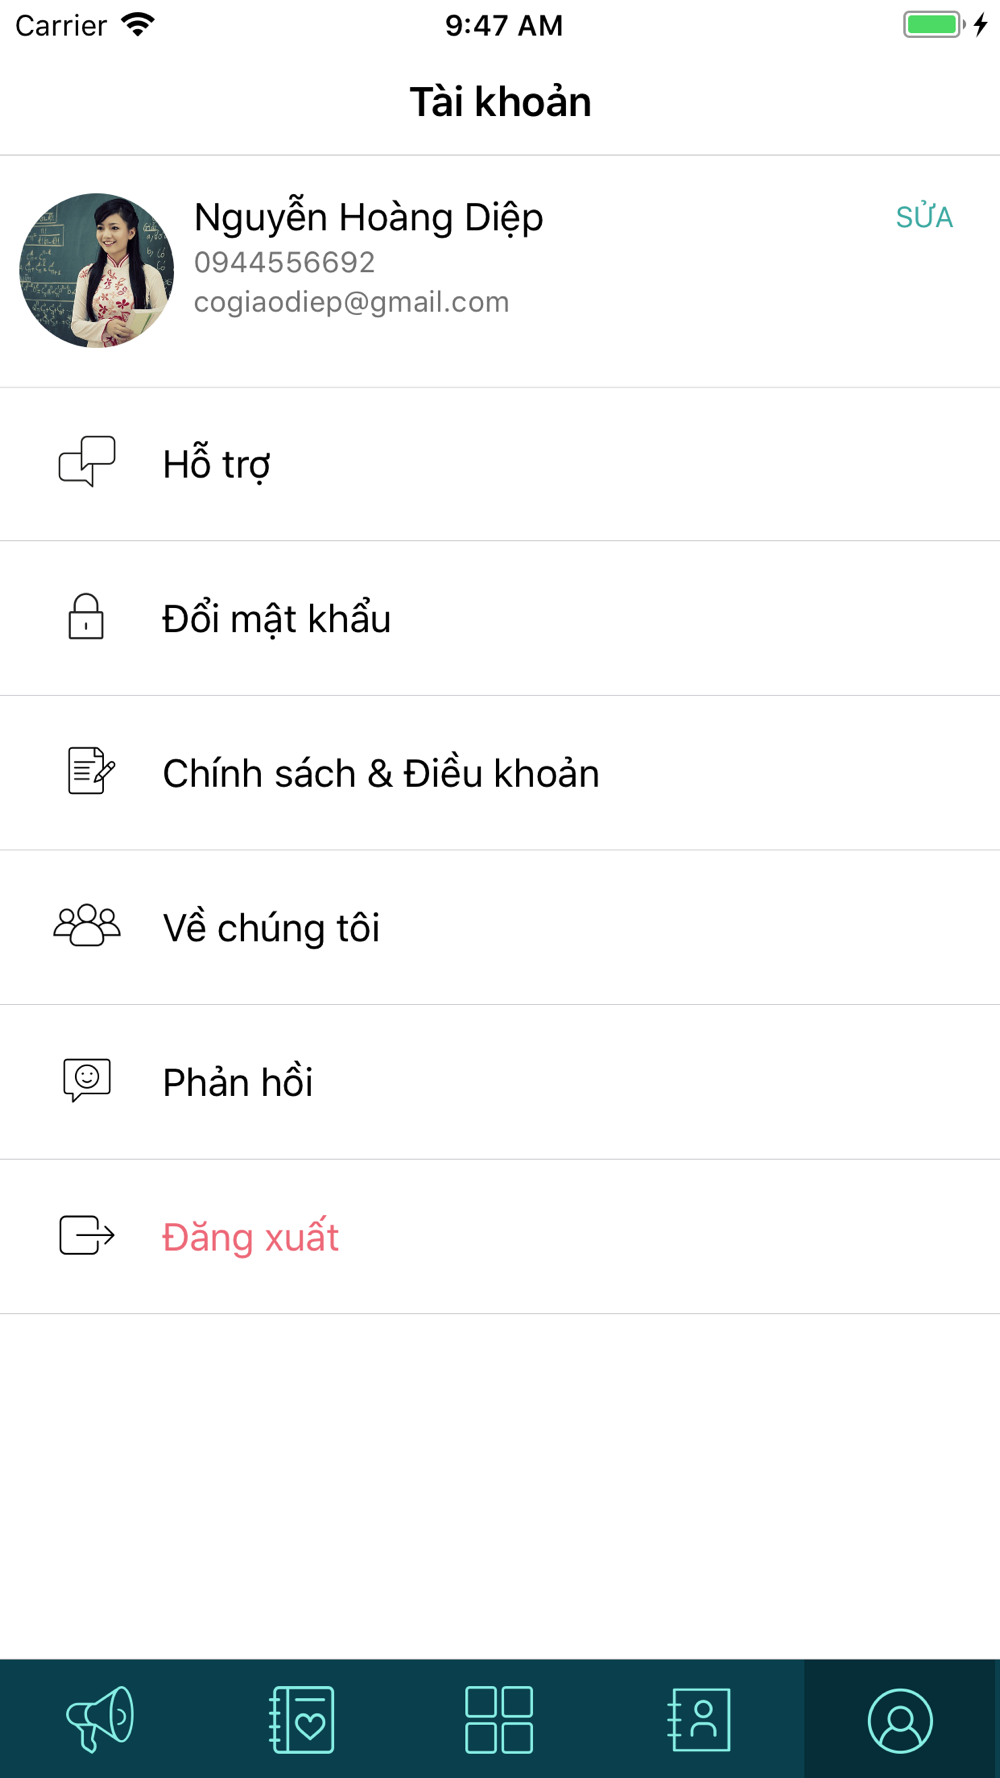Tap the email cogiaodiep@gmail.com

click(351, 302)
